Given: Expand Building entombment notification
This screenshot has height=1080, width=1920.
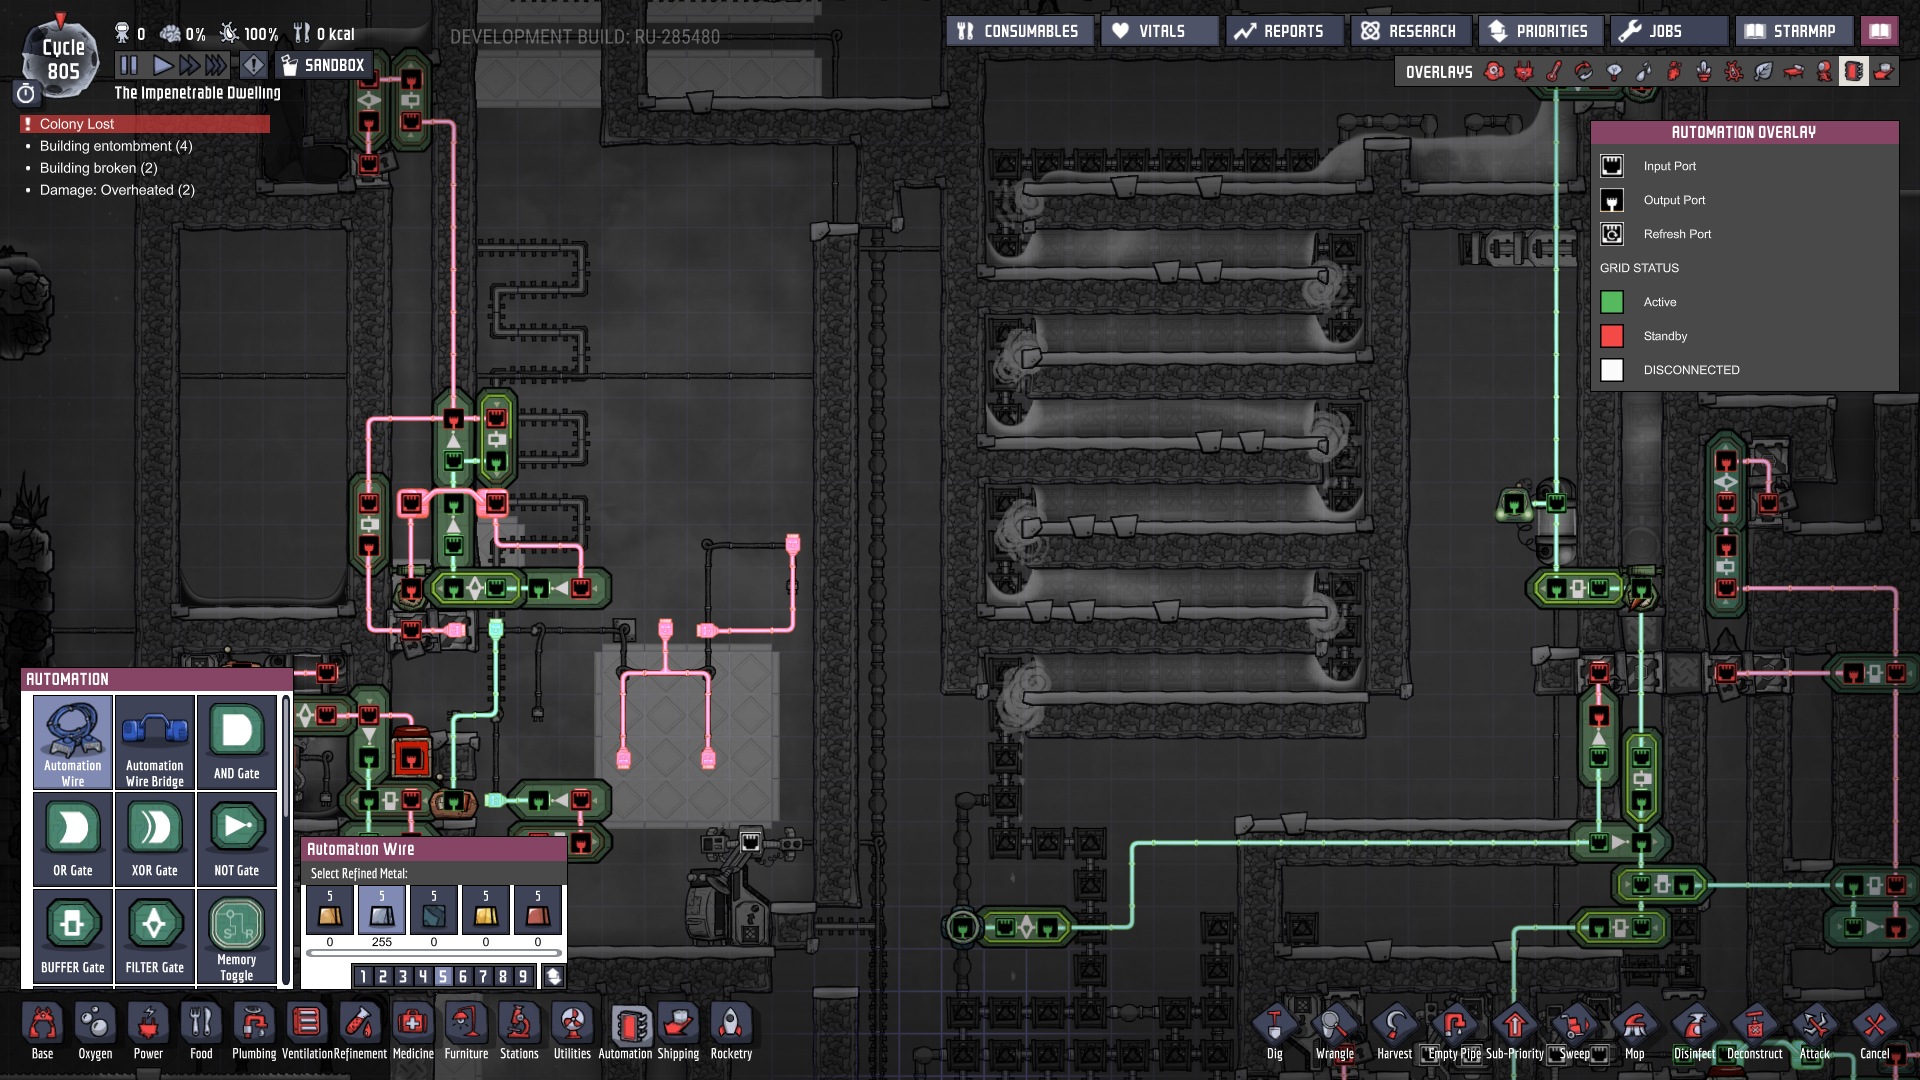Looking at the screenshot, I should point(116,146).
